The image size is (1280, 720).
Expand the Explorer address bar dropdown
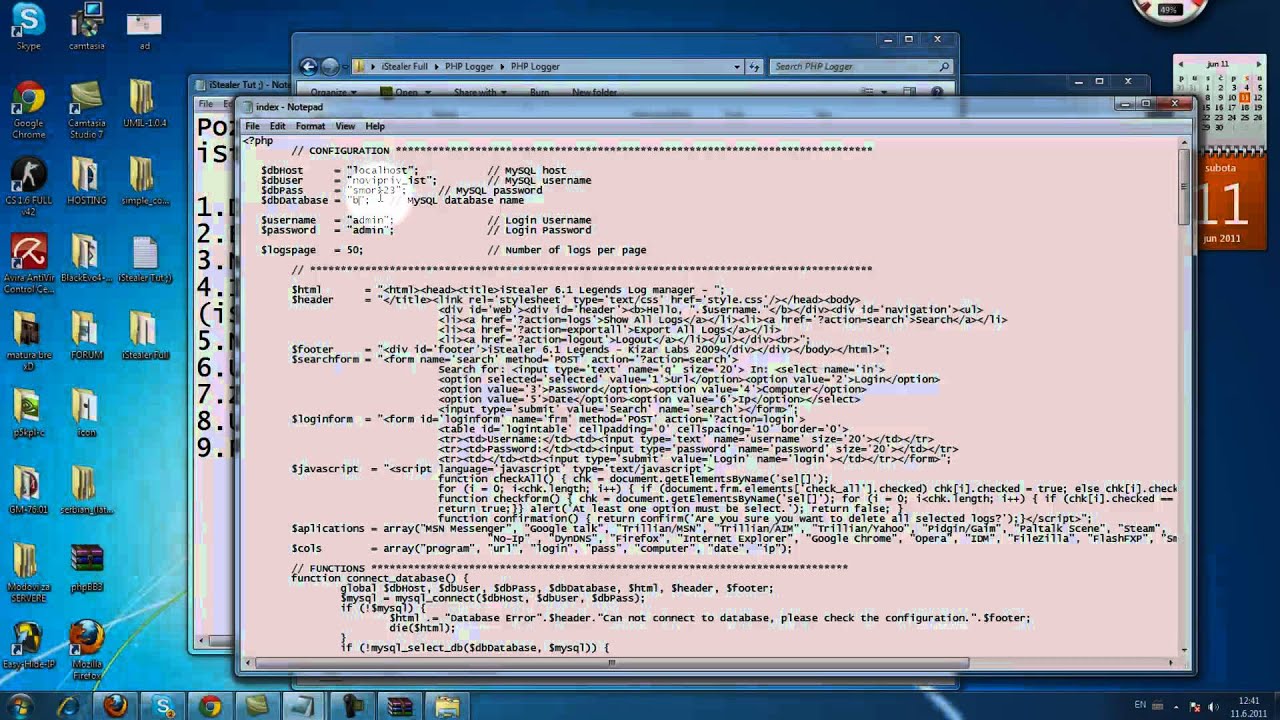(738, 67)
